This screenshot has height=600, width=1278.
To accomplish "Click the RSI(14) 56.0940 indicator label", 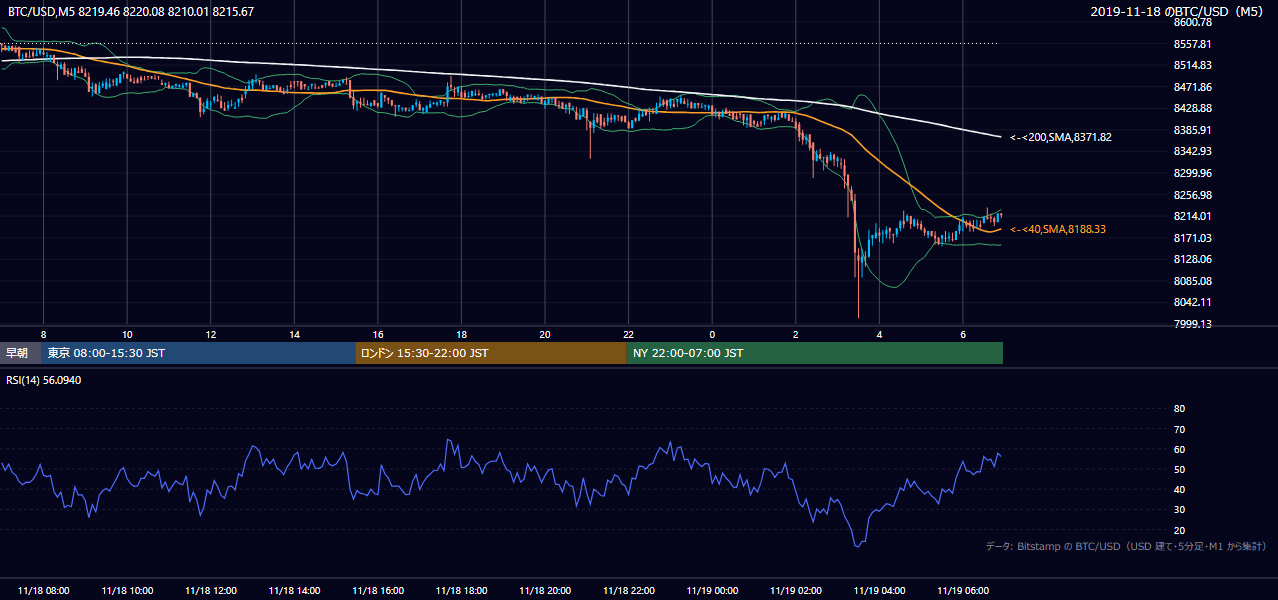I will (x=44, y=381).
